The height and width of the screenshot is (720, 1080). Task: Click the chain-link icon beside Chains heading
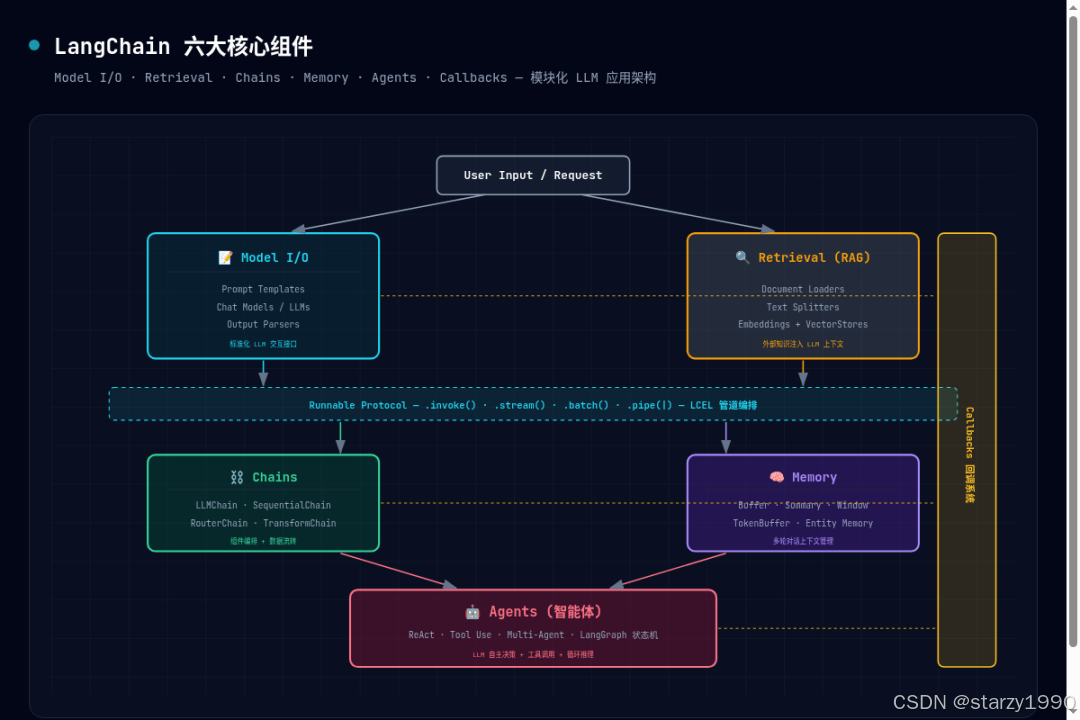[x=237, y=477]
